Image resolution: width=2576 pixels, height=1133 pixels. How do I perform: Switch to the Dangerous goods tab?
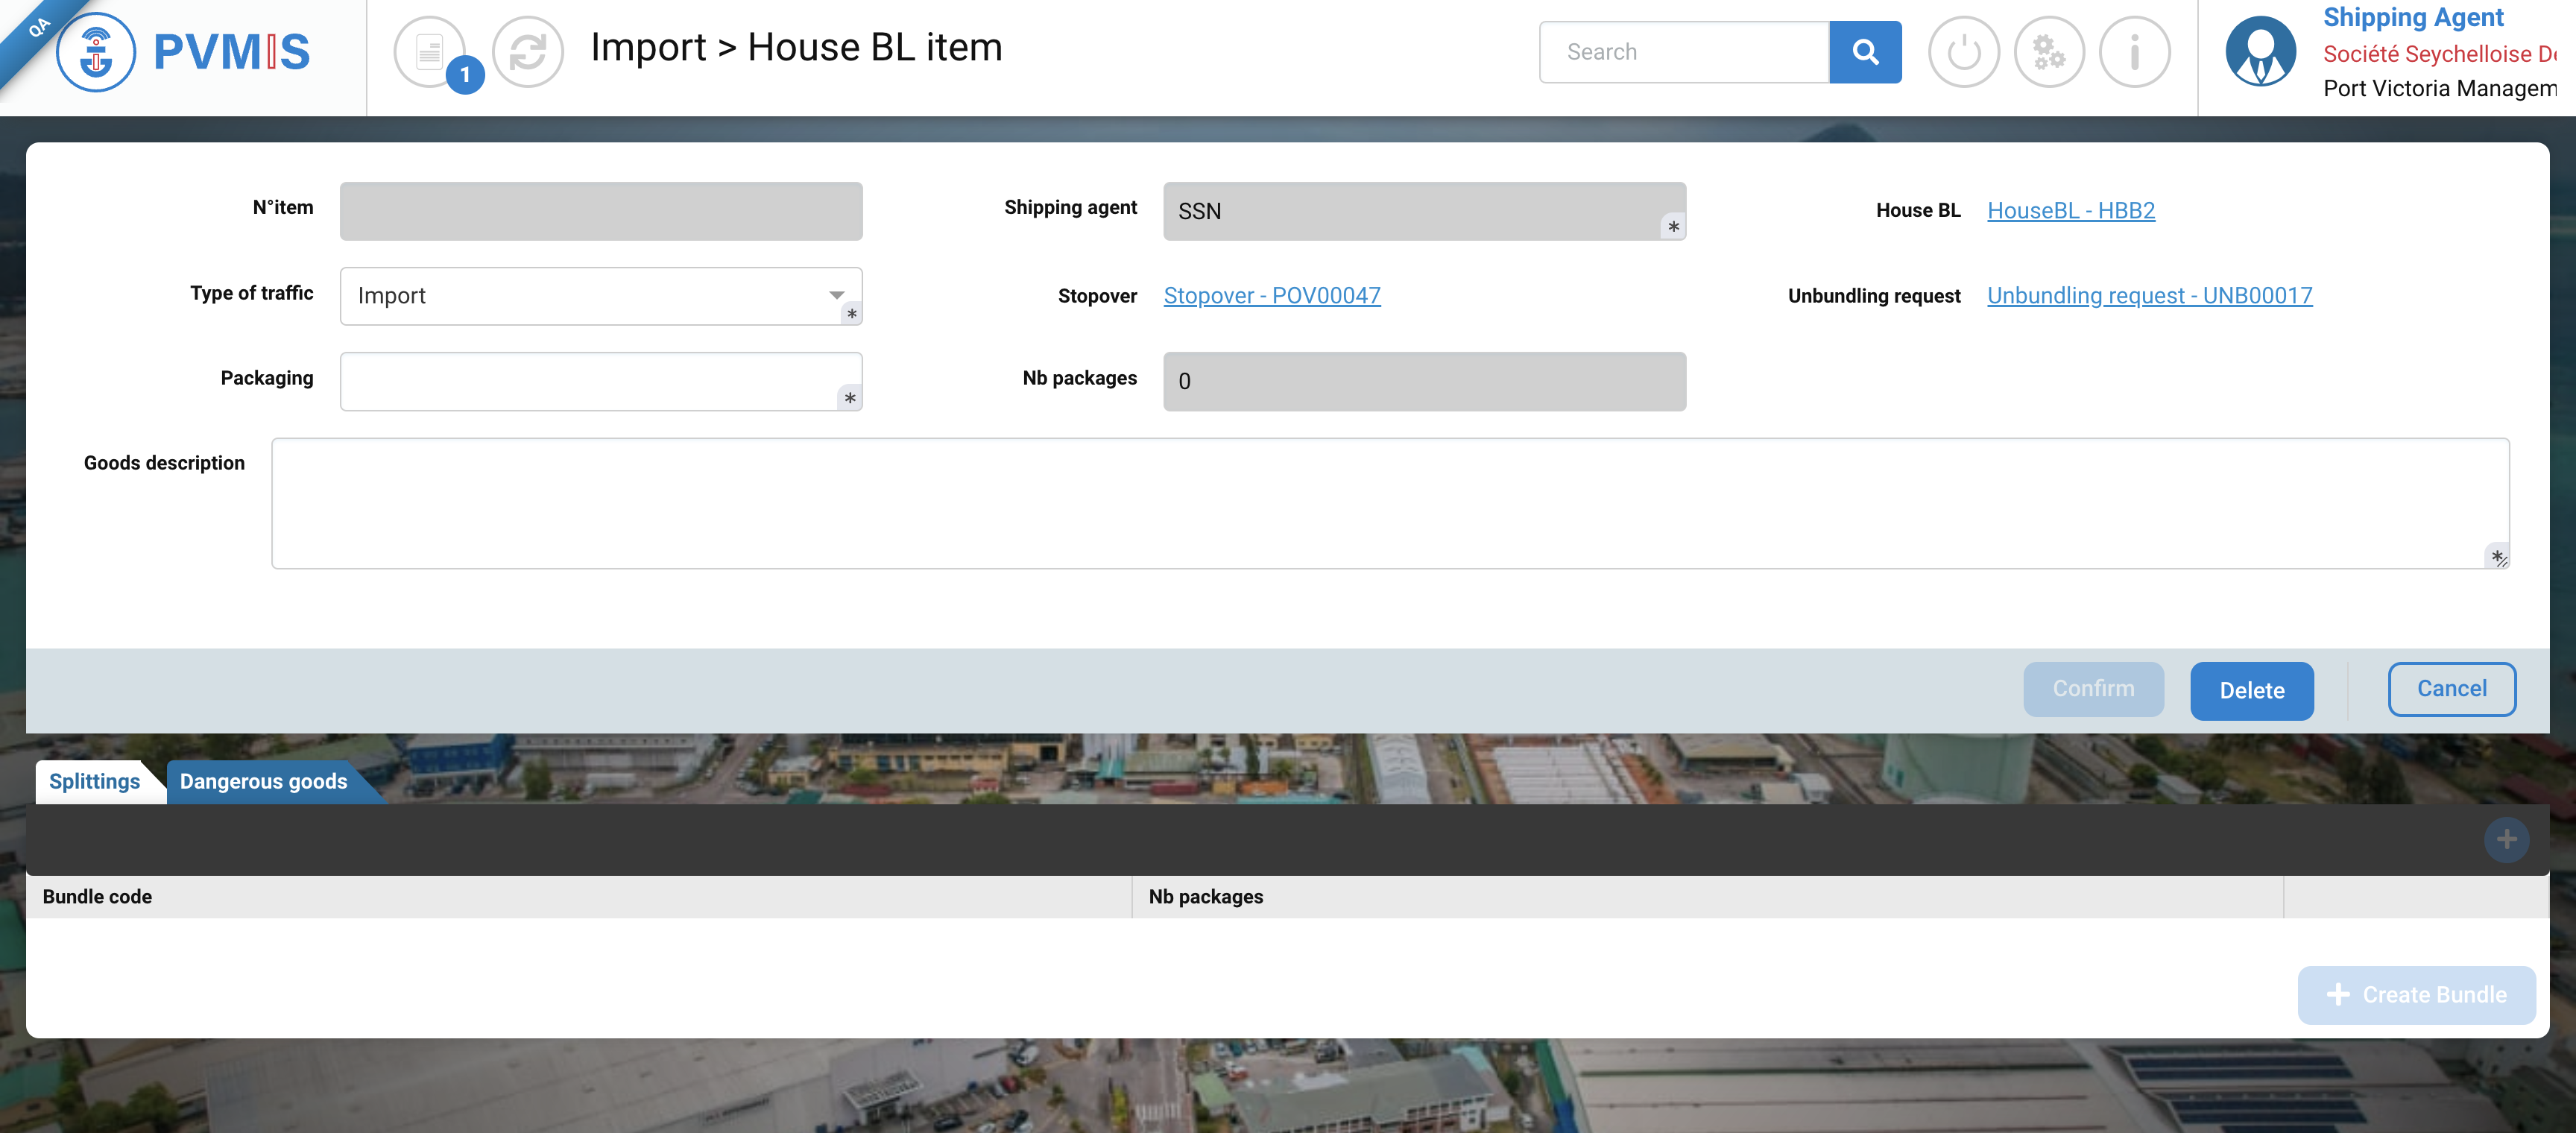(263, 781)
